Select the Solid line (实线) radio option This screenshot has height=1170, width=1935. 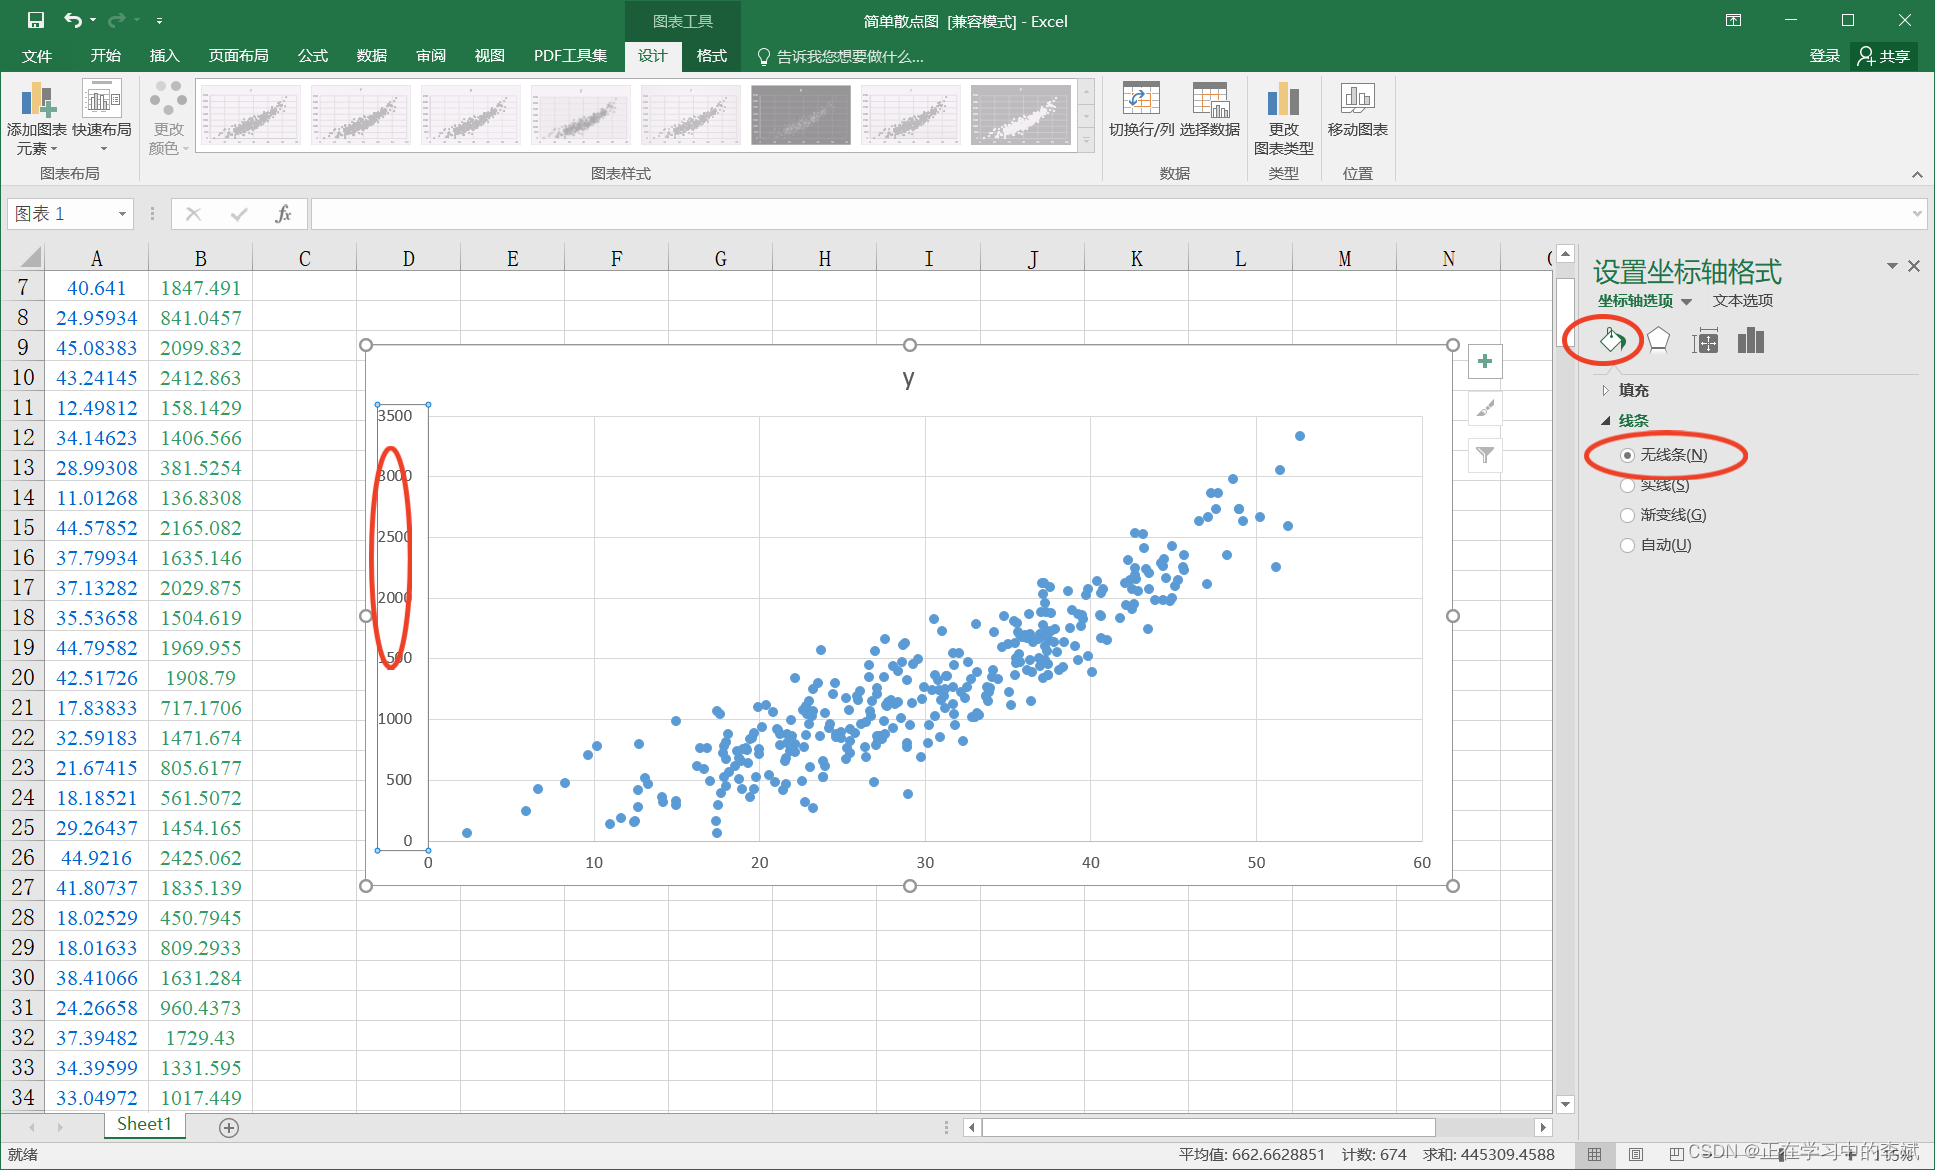[1628, 485]
